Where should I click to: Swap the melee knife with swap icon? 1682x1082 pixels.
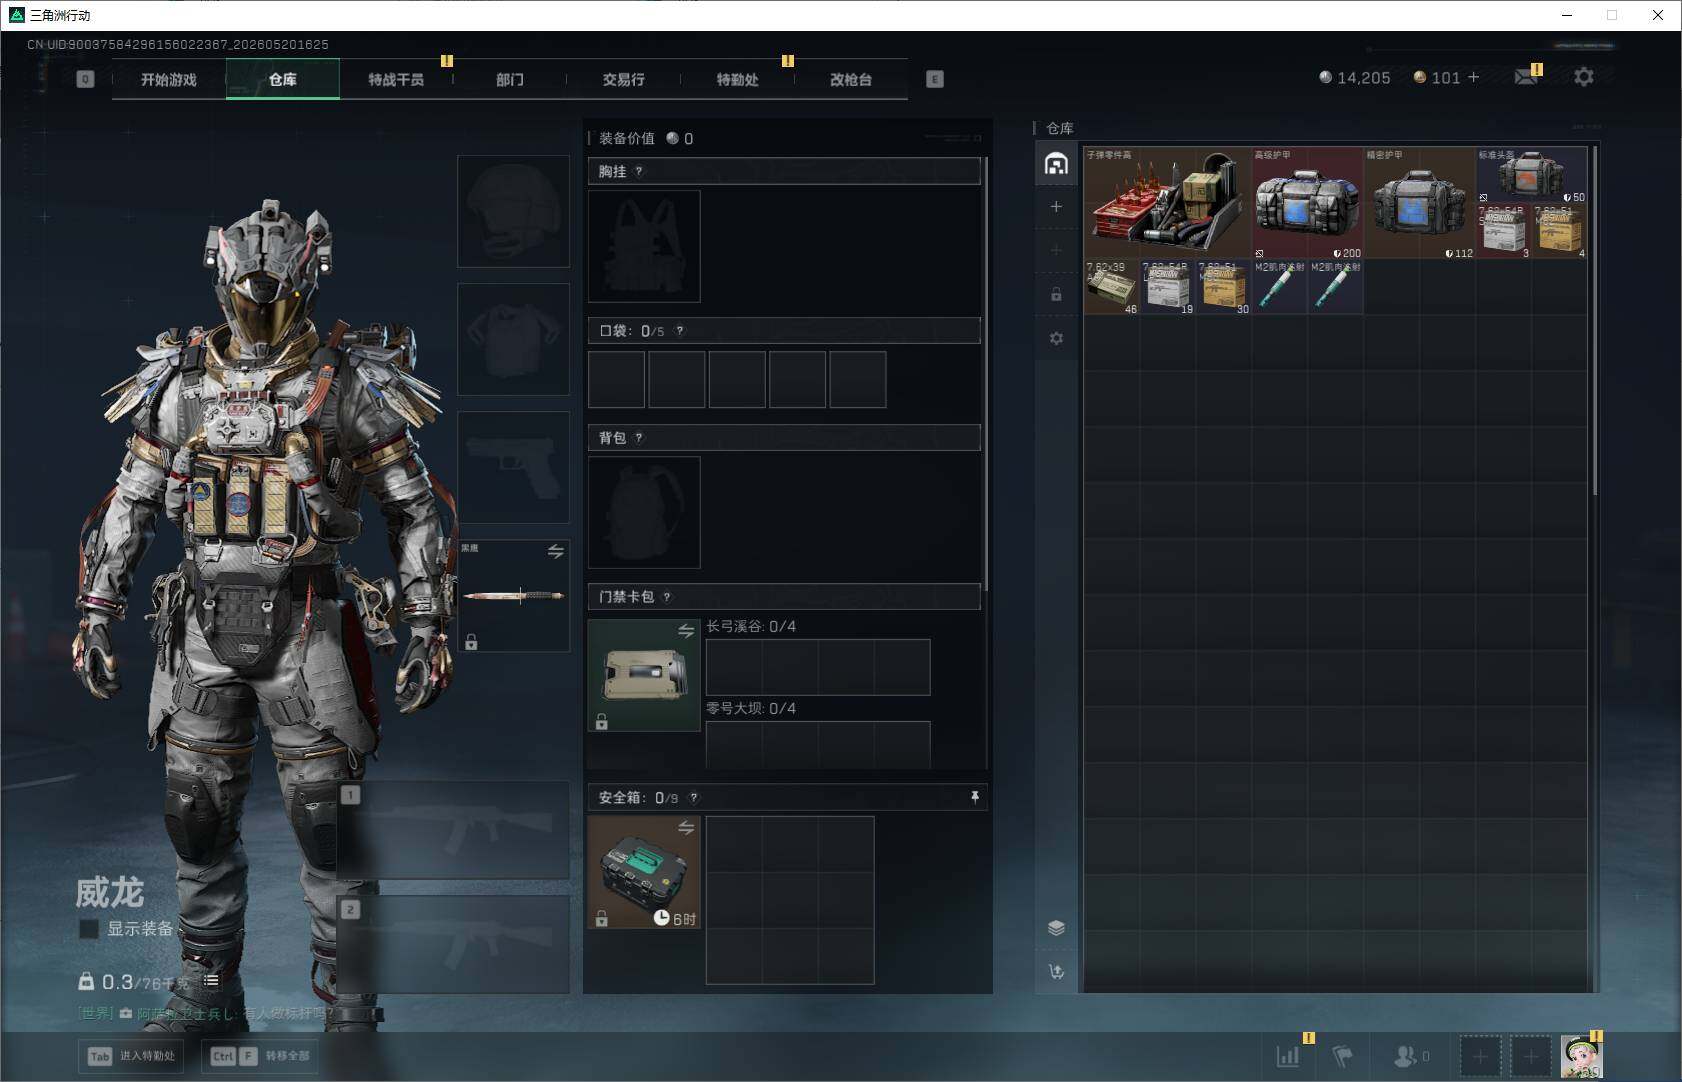[x=556, y=551]
